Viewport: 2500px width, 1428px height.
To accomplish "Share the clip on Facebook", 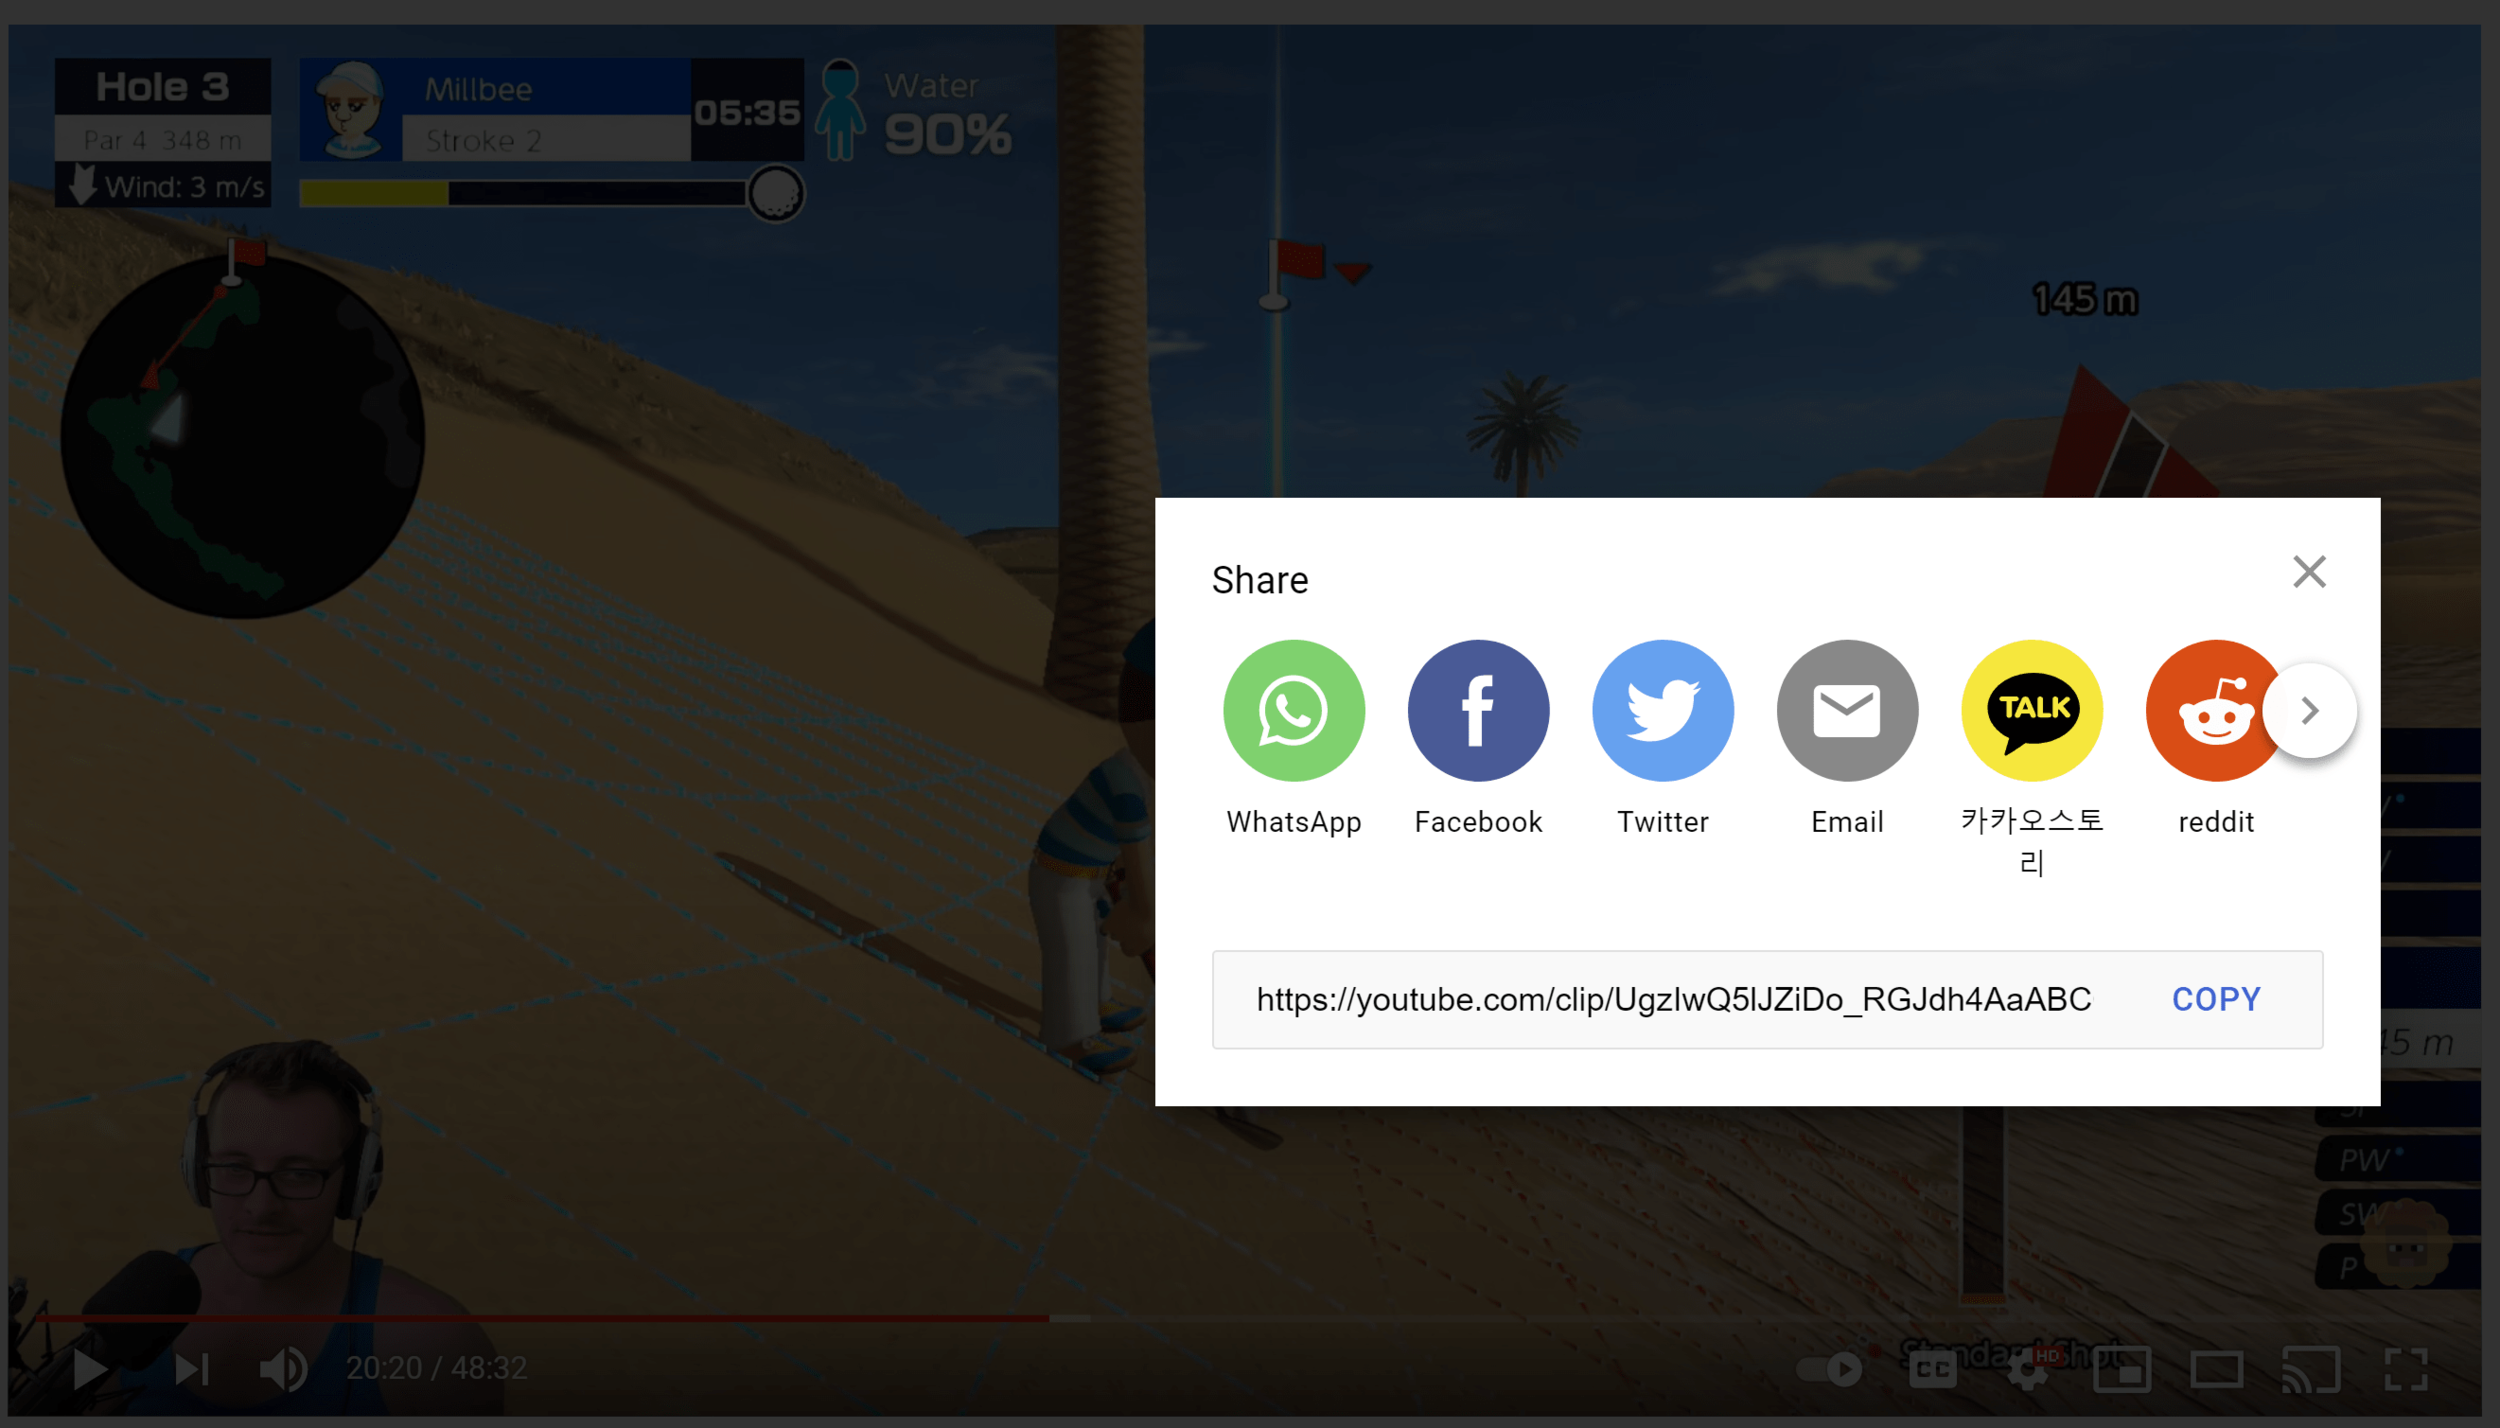I will coord(1477,710).
